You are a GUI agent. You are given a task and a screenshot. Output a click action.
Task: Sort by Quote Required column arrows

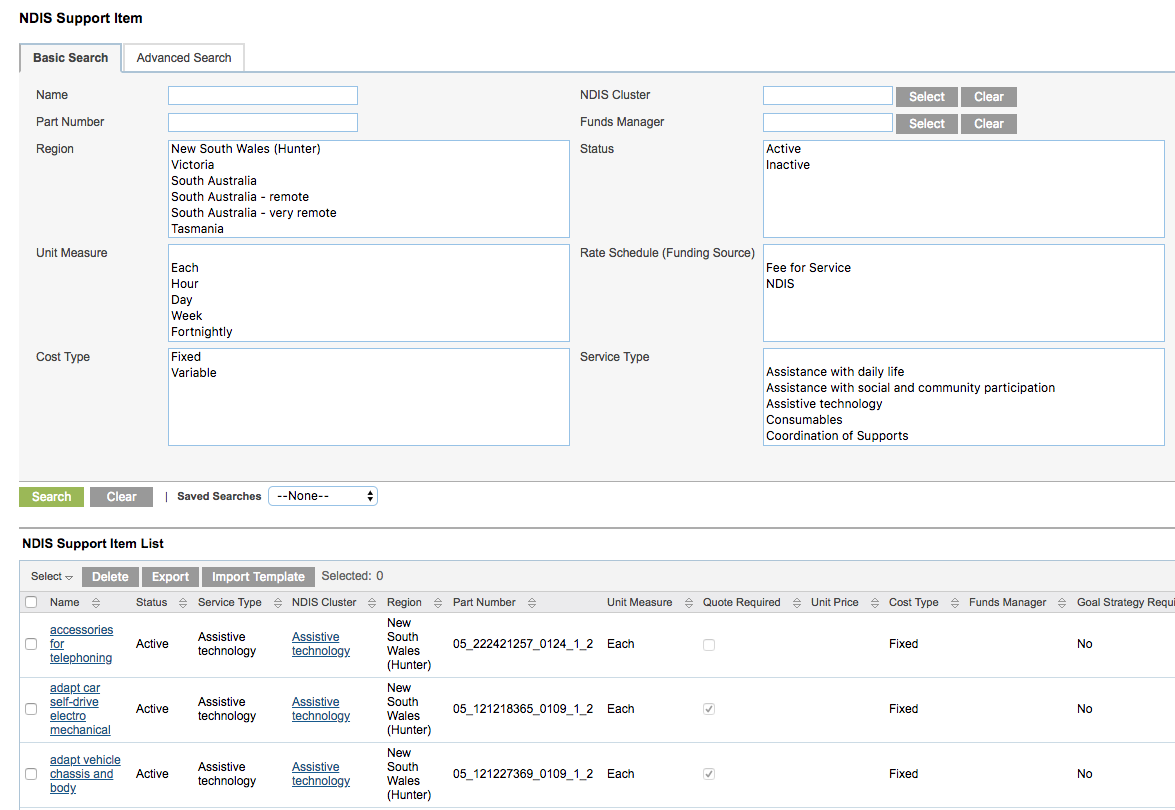[797, 602]
